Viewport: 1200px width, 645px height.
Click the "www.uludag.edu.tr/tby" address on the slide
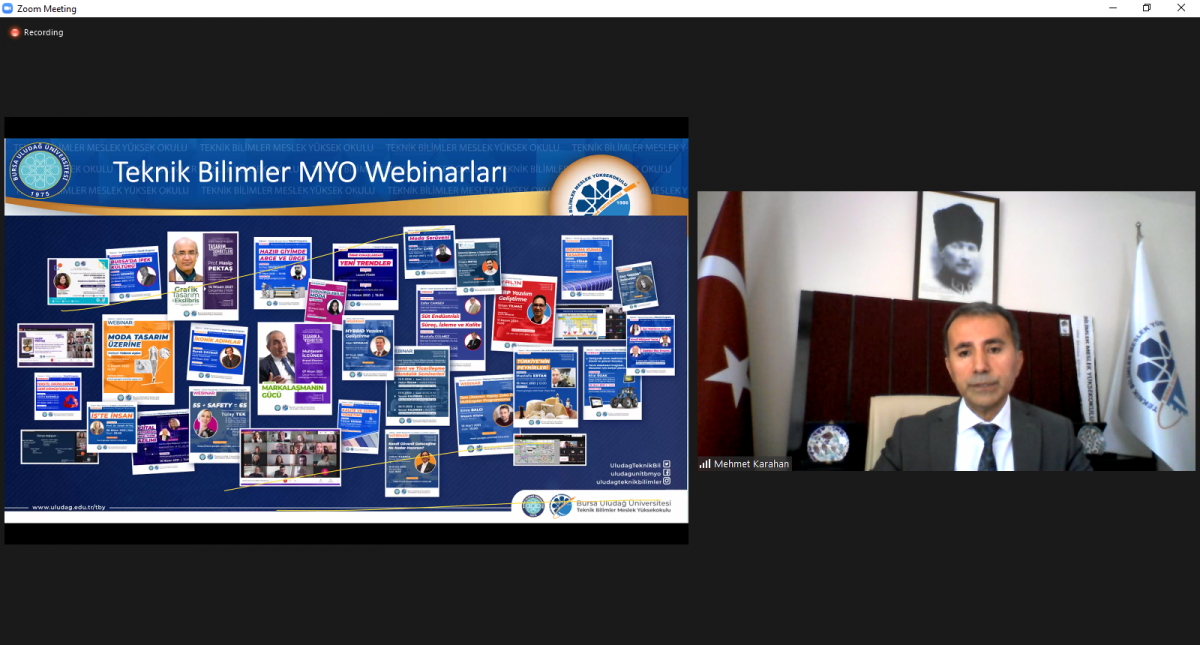[68, 507]
